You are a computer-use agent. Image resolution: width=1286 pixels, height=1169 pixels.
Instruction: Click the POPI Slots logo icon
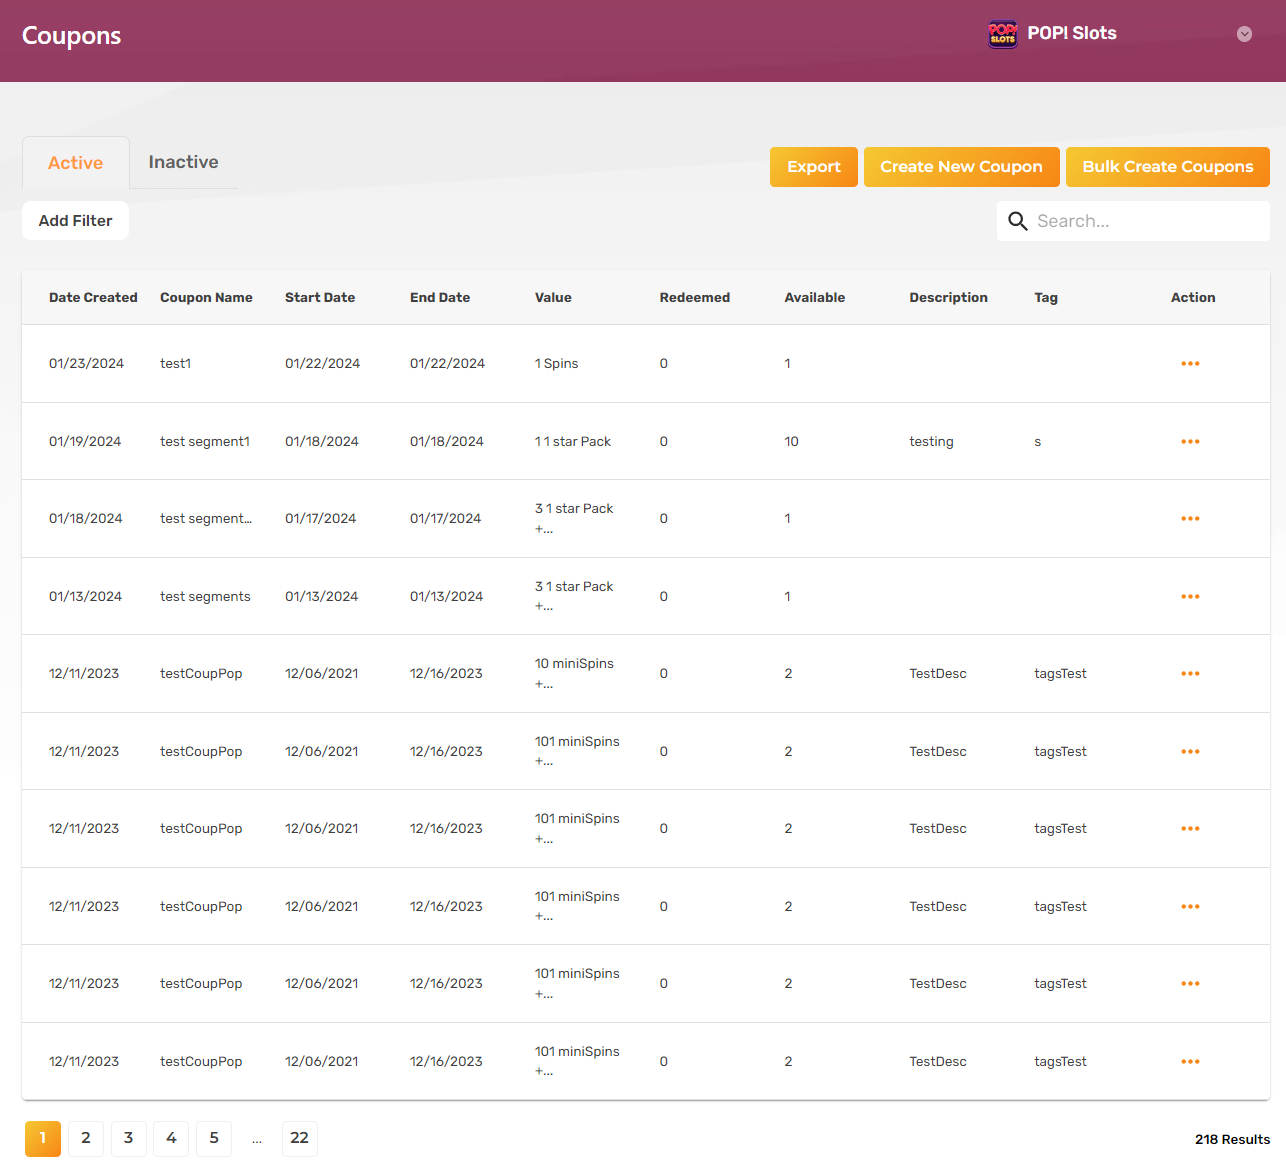click(1002, 34)
